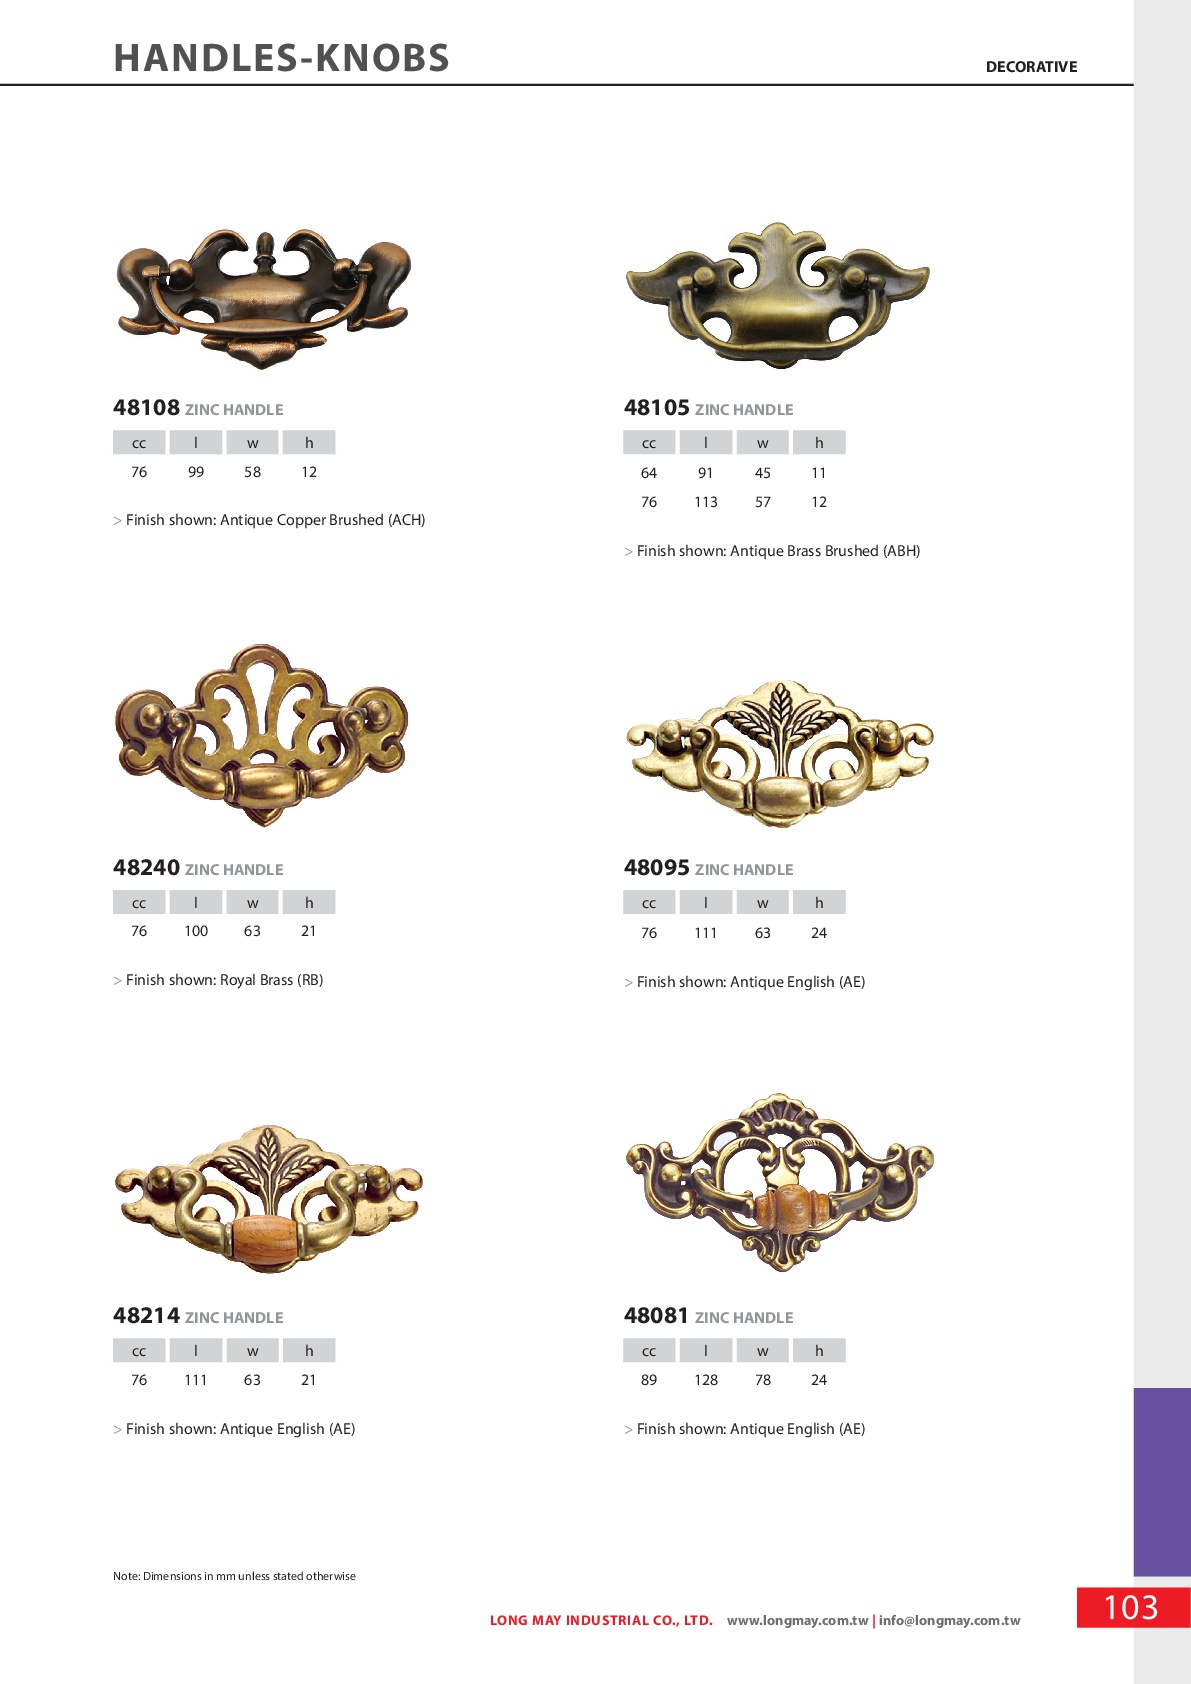Click the info@longmay.com.tw email address
Image resolution: width=1191 pixels, height=1684 pixels.
949,1620
